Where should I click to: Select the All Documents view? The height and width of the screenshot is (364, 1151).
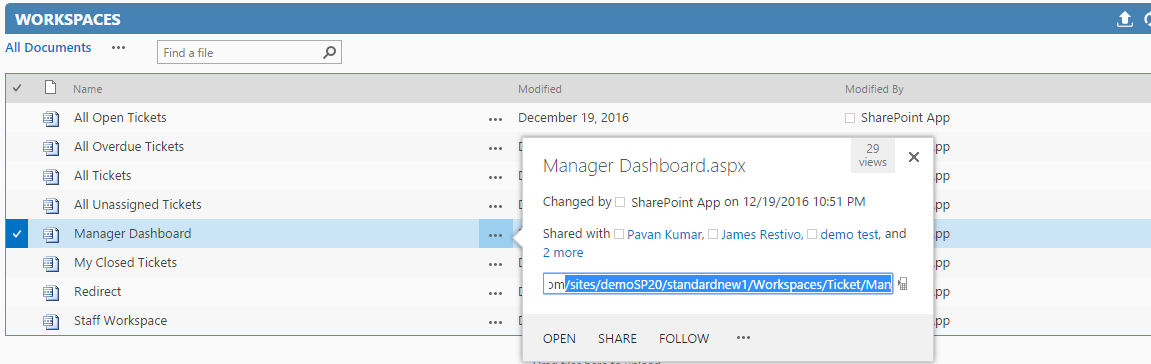48,48
